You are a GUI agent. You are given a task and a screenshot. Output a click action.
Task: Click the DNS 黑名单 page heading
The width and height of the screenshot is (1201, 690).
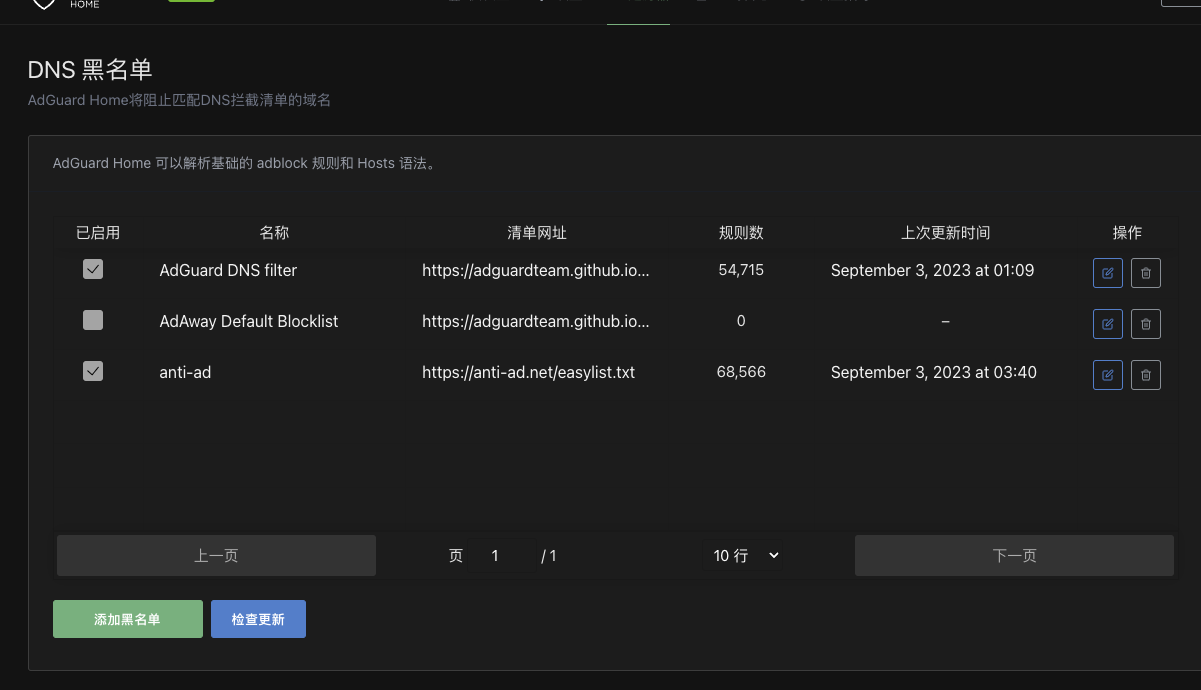point(90,69)
